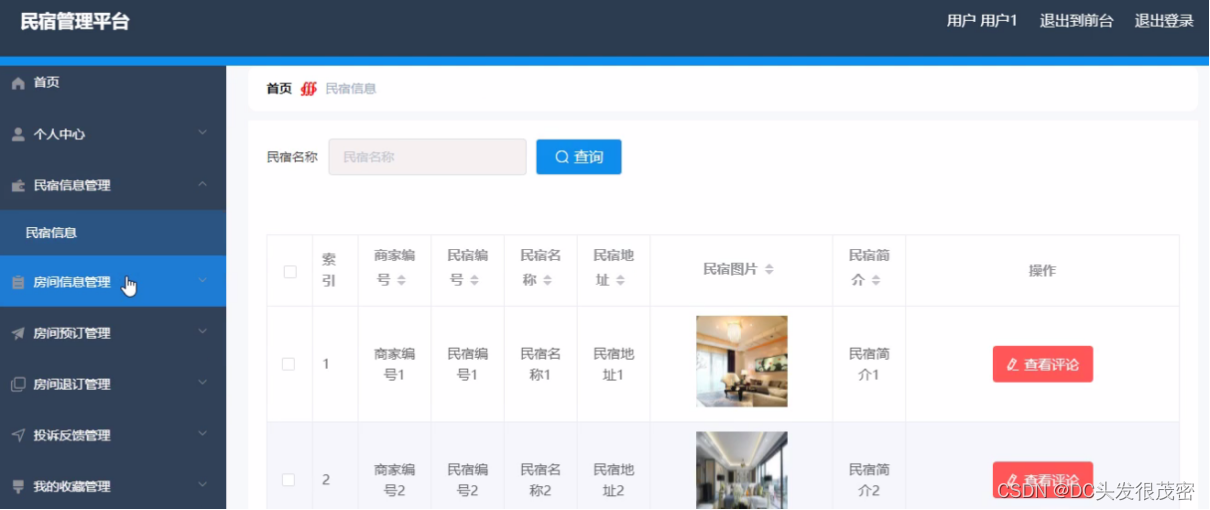The image size is (1210, 510).
Task: Expand the 个人中心 chevron
Action: coord(203,132)
